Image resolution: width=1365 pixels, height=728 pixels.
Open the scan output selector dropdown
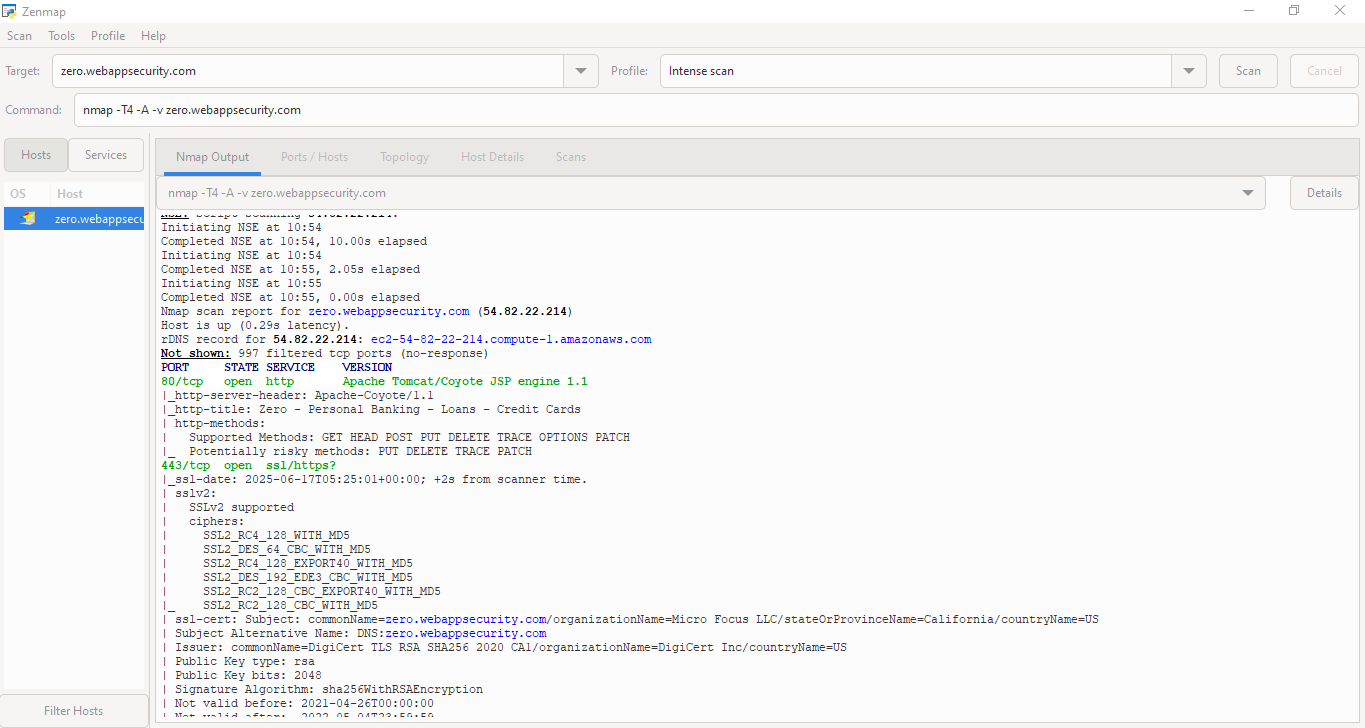tap(711, 193)
